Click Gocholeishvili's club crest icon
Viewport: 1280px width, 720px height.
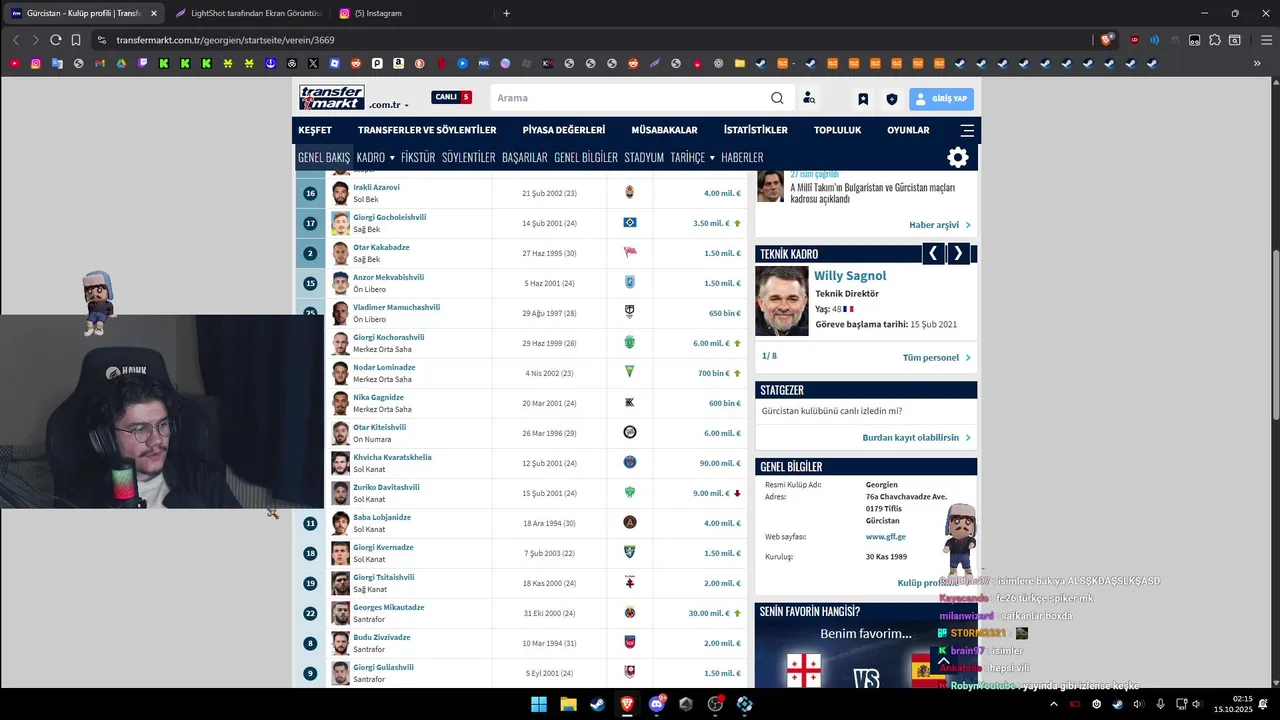(x=629, y=222)
